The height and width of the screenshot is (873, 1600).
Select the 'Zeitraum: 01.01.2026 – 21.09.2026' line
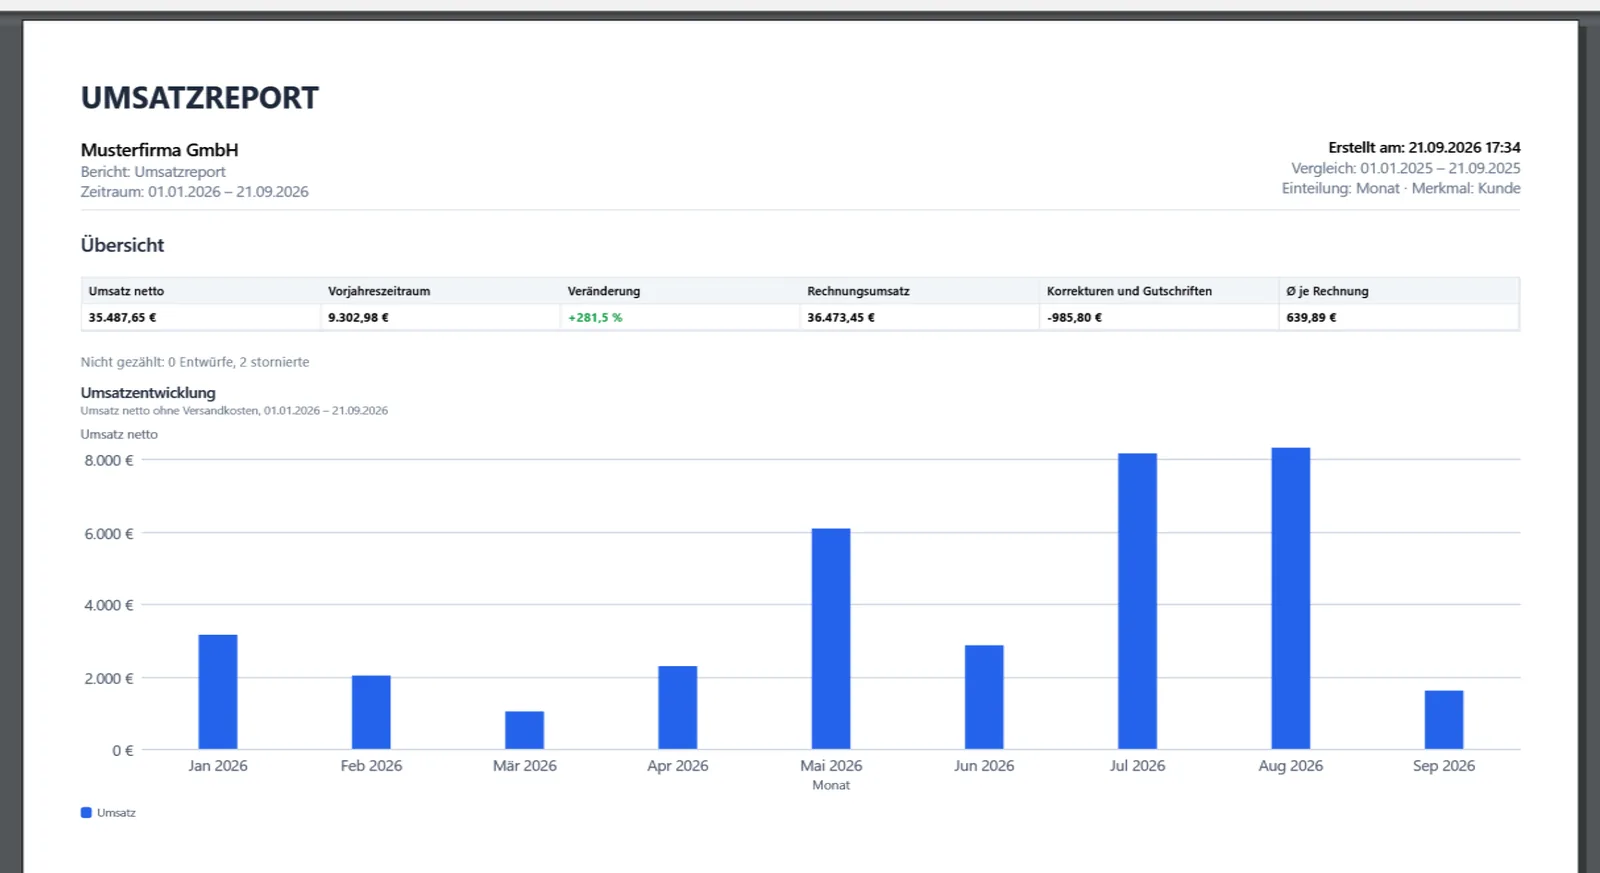[x=195, y=192]
